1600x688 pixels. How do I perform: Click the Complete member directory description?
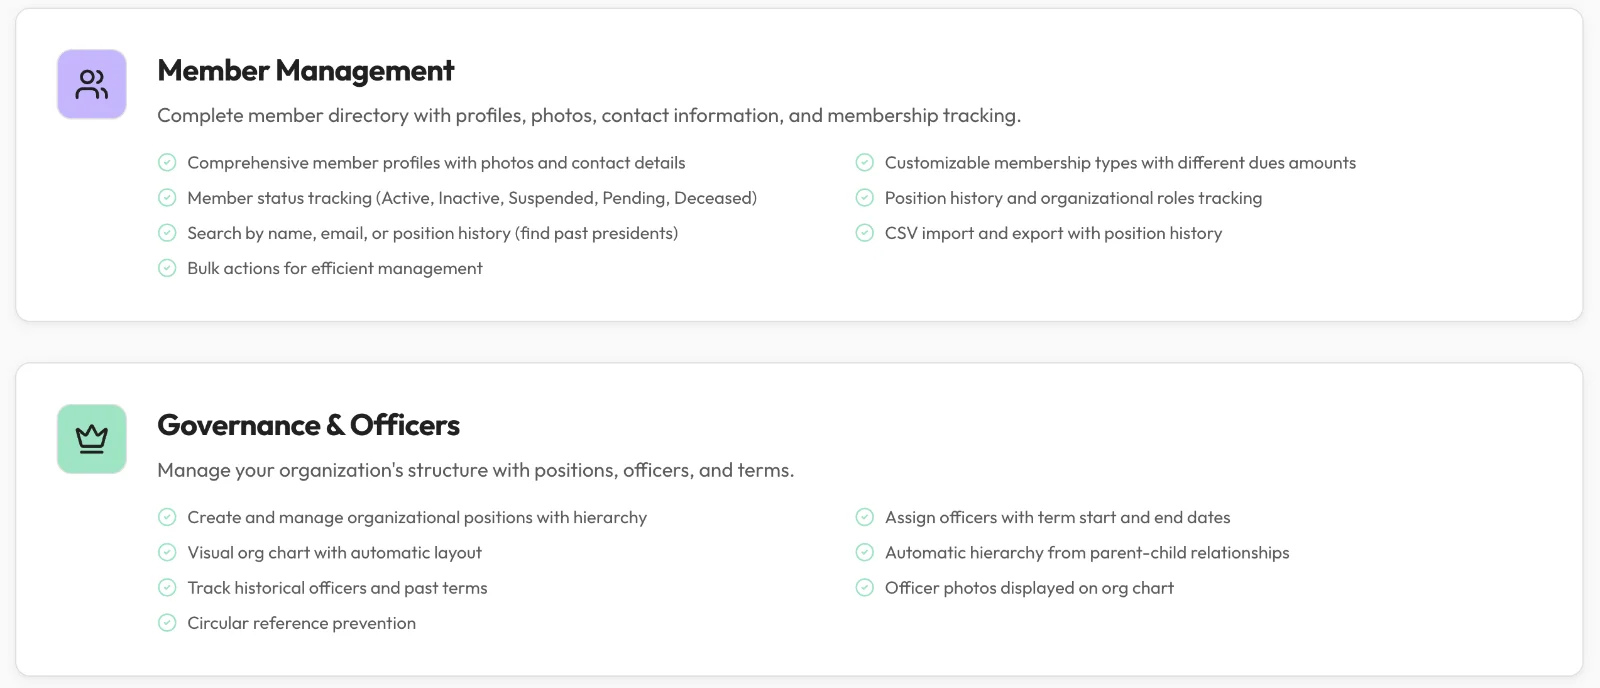tap(589, 116)
